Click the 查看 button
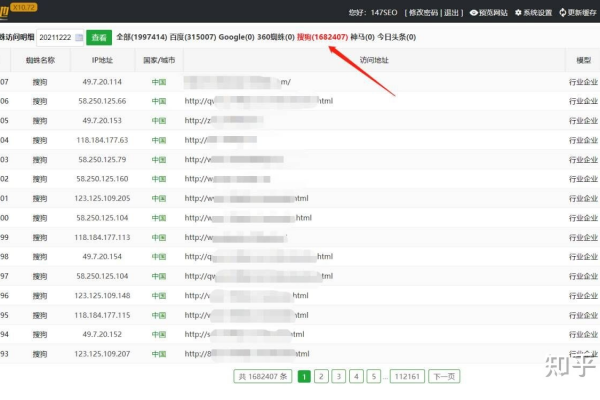Viewport: 600px width, 400px height. [99, 37]
